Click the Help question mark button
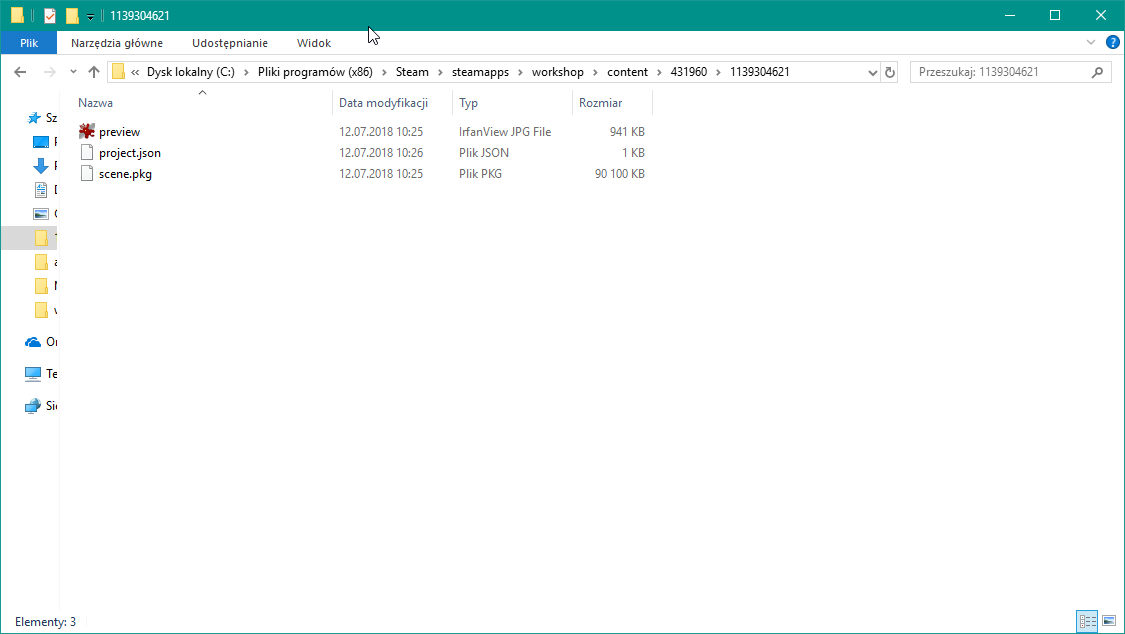1125x634 pixels. [1112, 42]
